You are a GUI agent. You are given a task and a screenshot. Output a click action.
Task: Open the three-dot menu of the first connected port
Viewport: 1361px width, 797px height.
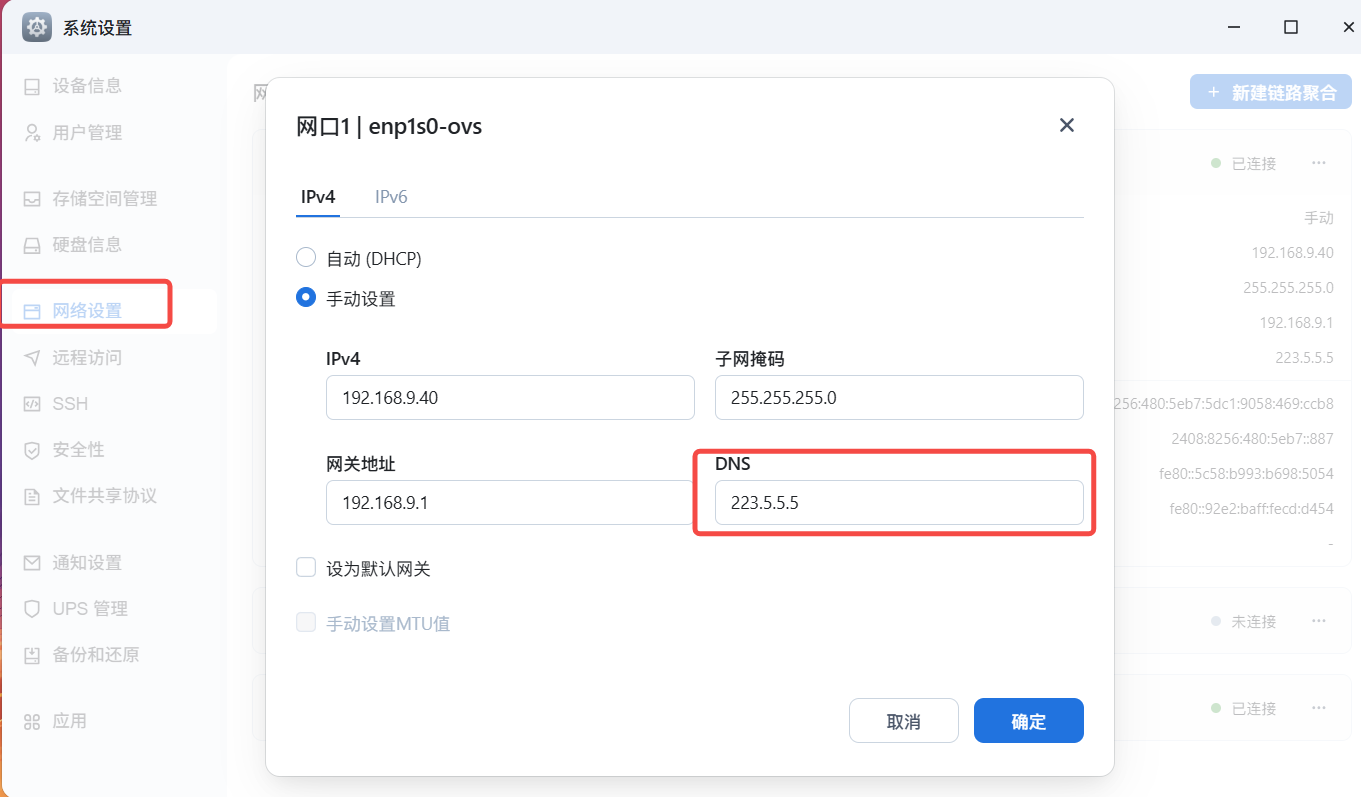coord(1318,163)
